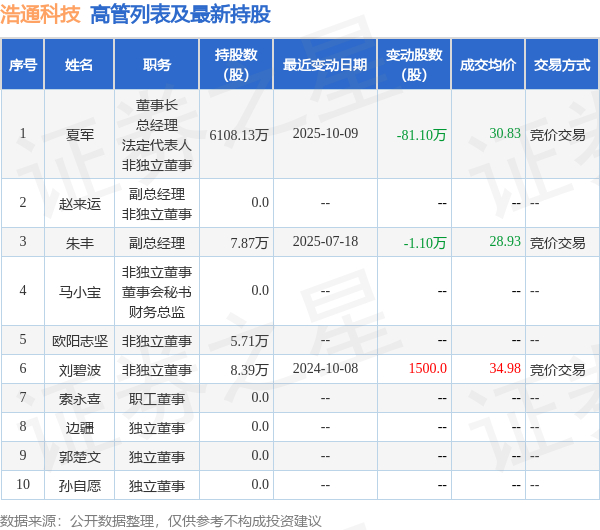The image size is (600, 530).
Task: Click the name 索永喜
Action: click(80, 399)
